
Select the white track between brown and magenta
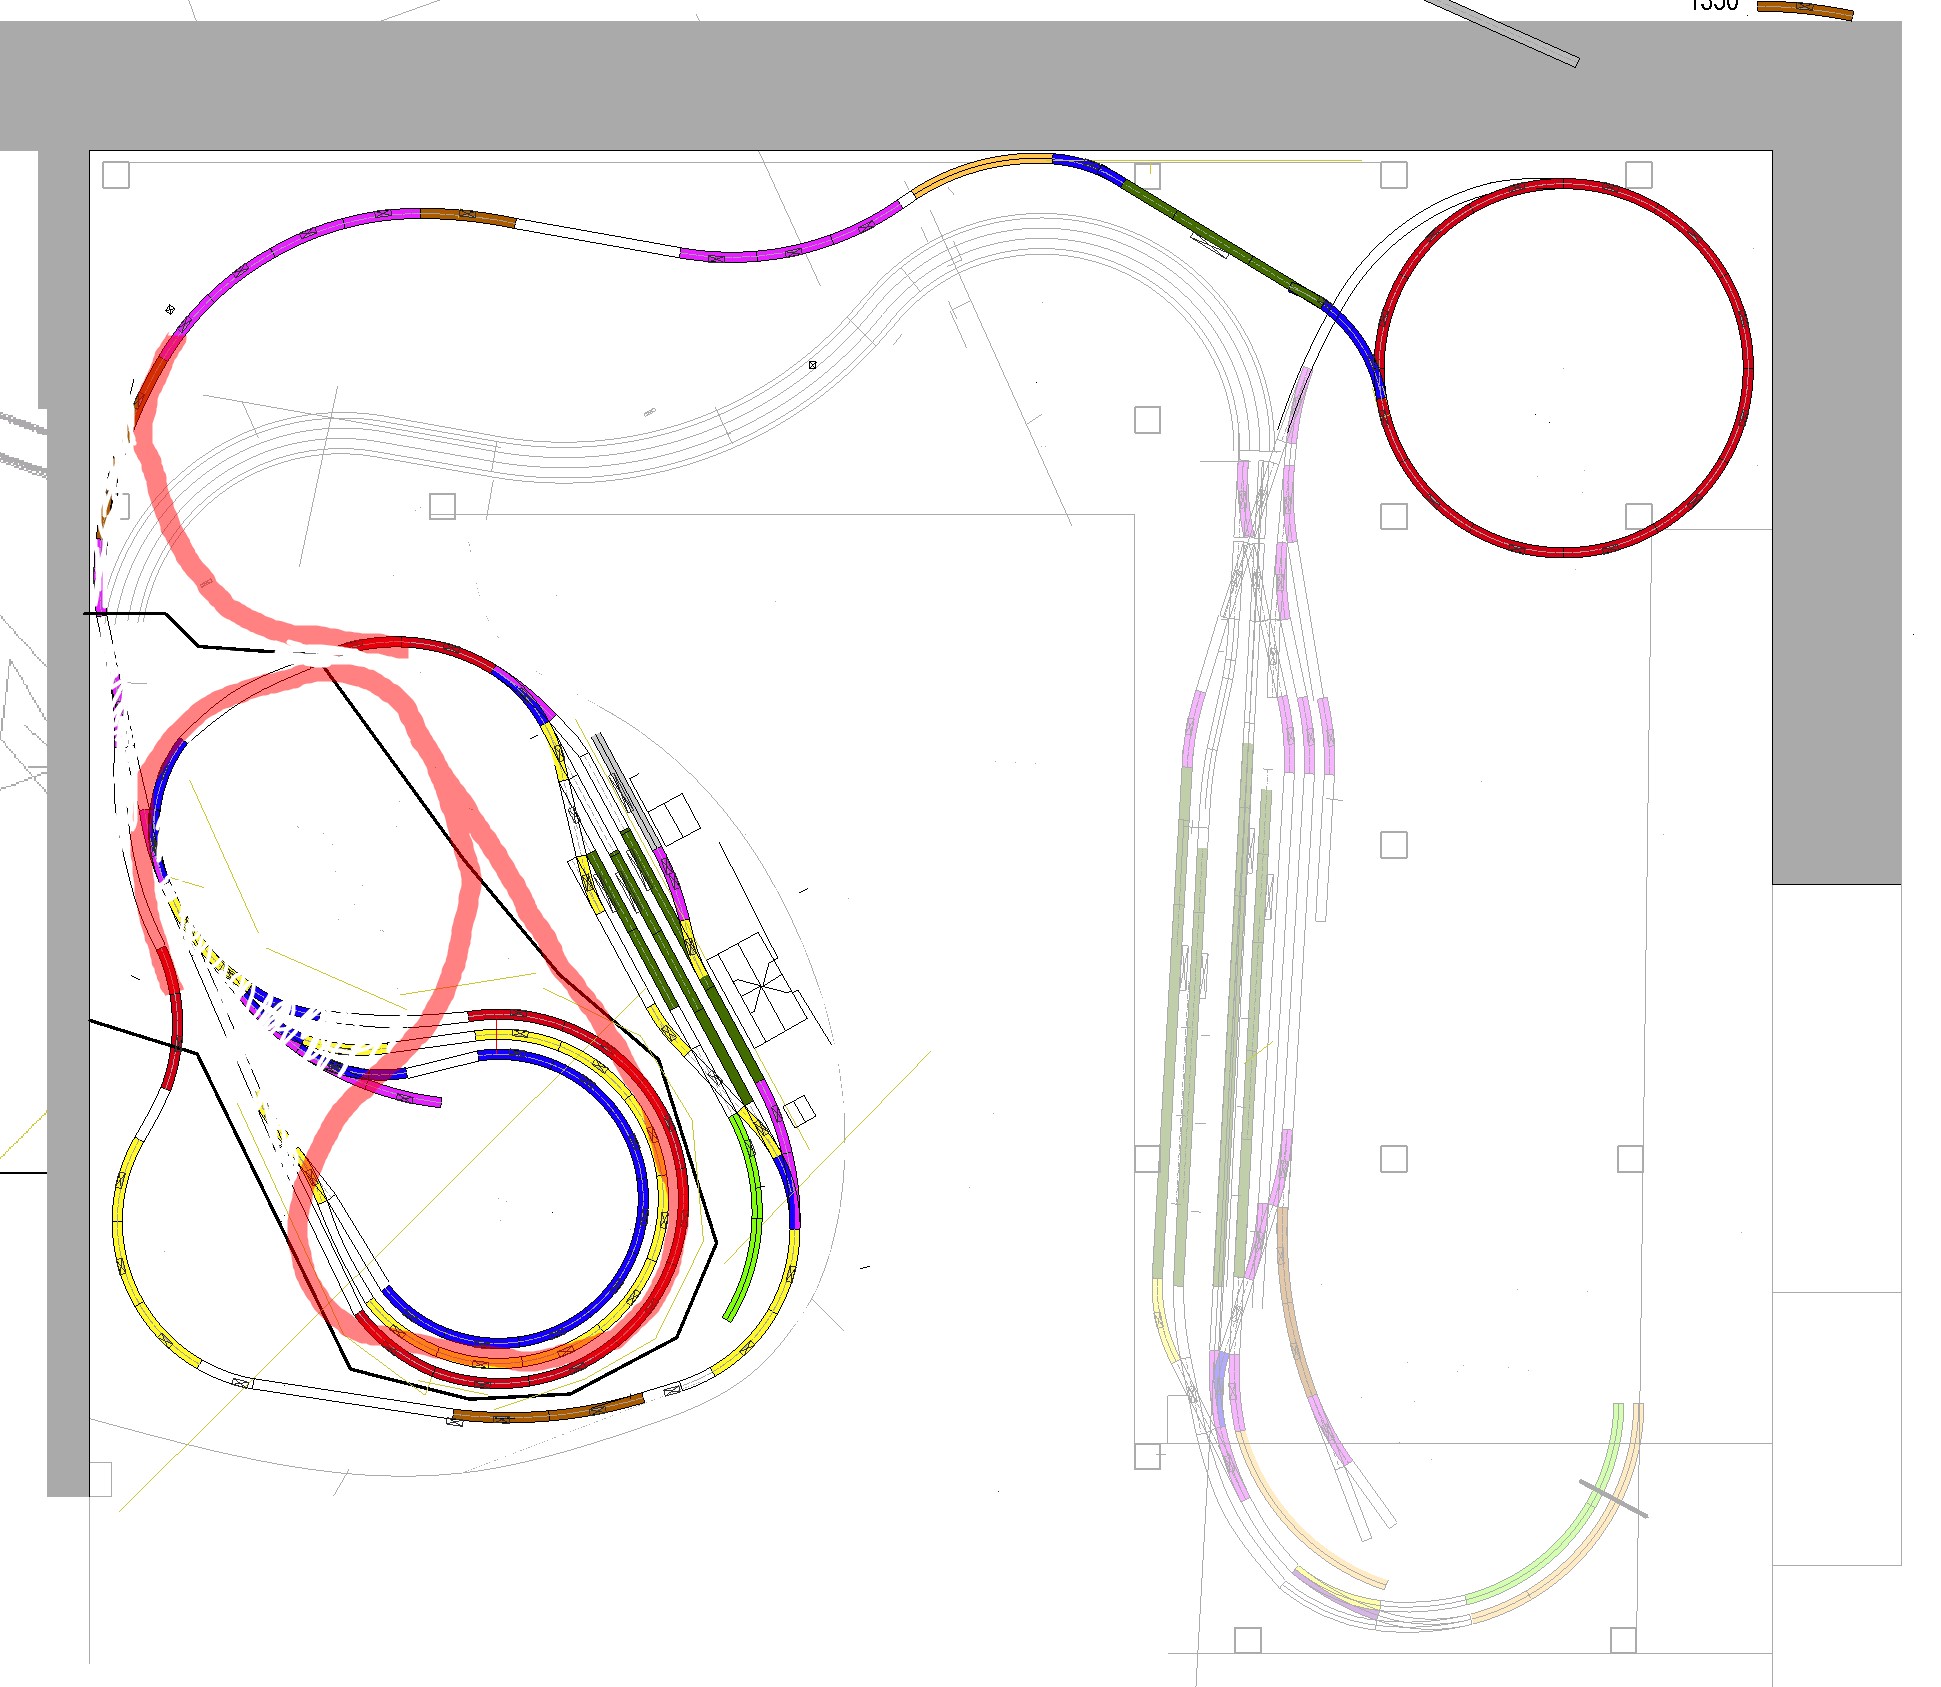[597, 237]
